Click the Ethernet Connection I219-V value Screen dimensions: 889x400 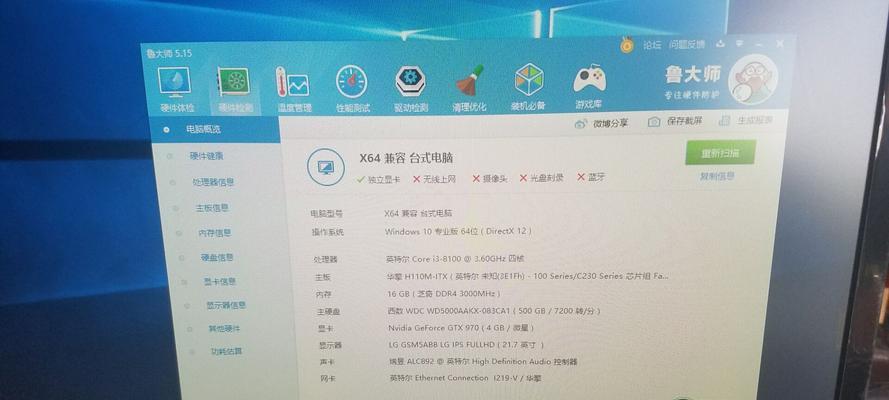coord(465,378)
